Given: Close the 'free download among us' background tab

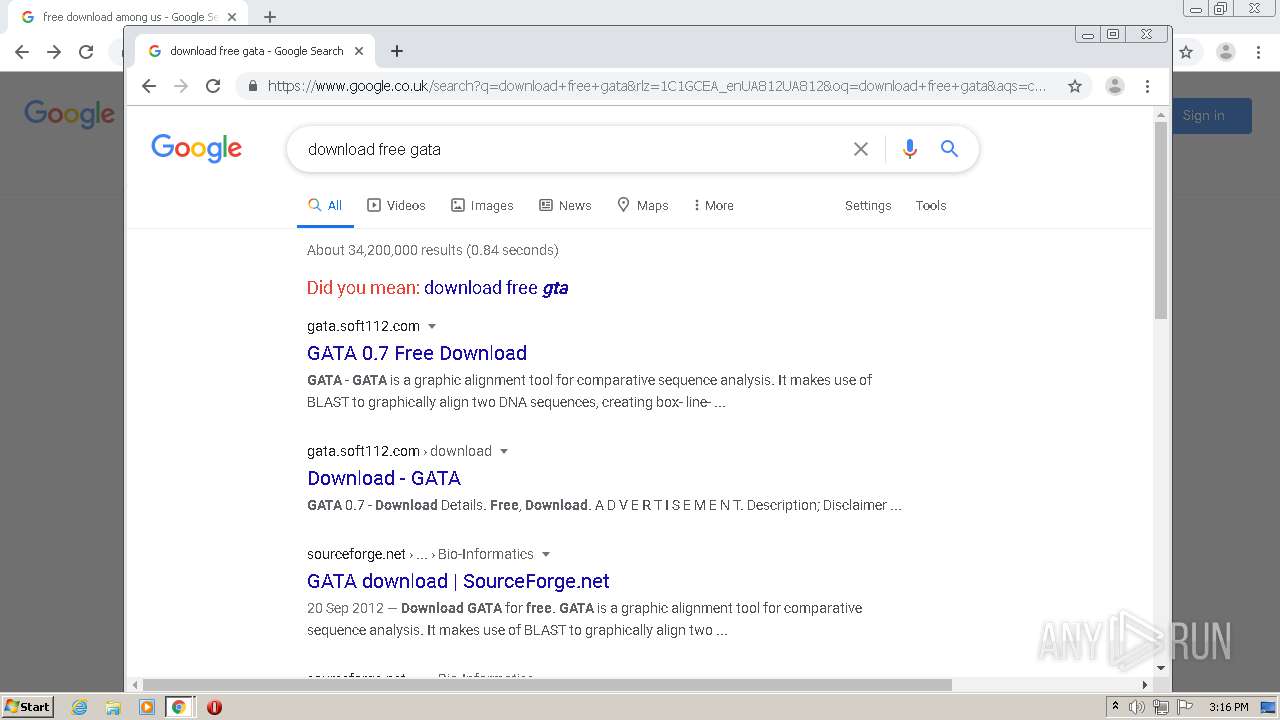Looking at the screenshot, I should (233, 17).
